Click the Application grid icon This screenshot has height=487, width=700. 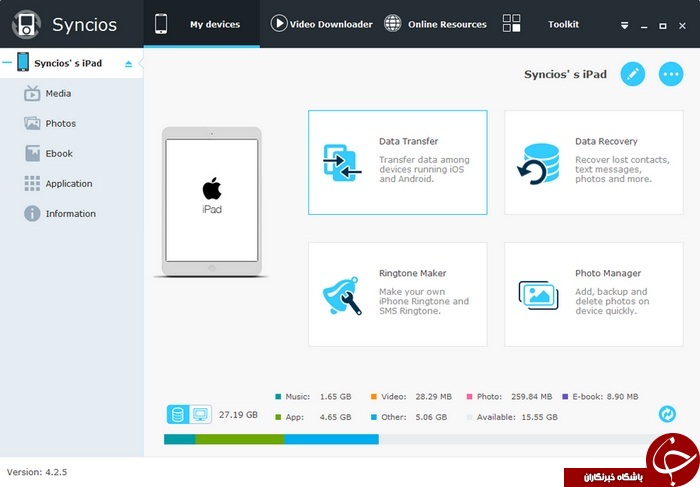click(x=32, y=183)
